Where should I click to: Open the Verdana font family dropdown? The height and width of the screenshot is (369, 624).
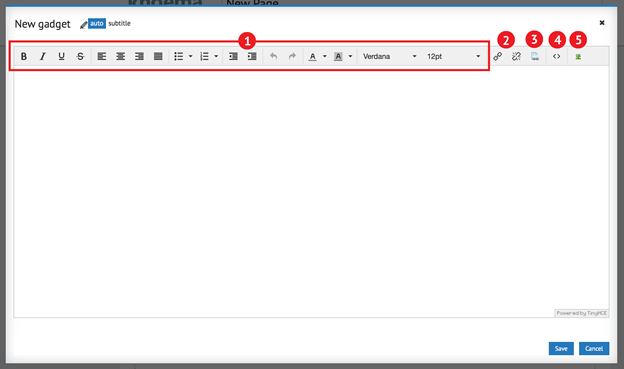(389, 57)
